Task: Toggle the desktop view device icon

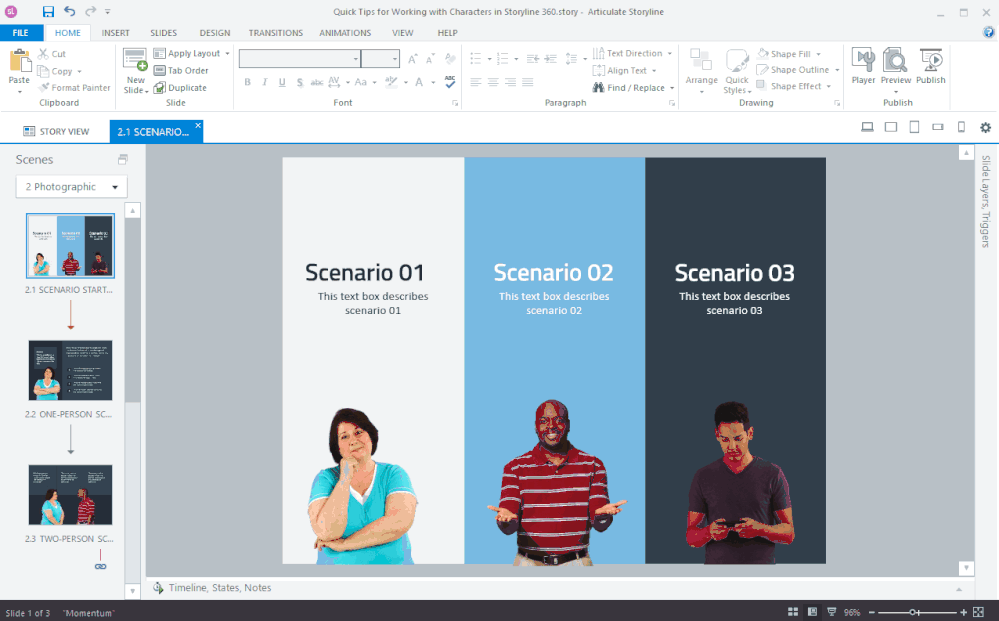Action: 867,127
